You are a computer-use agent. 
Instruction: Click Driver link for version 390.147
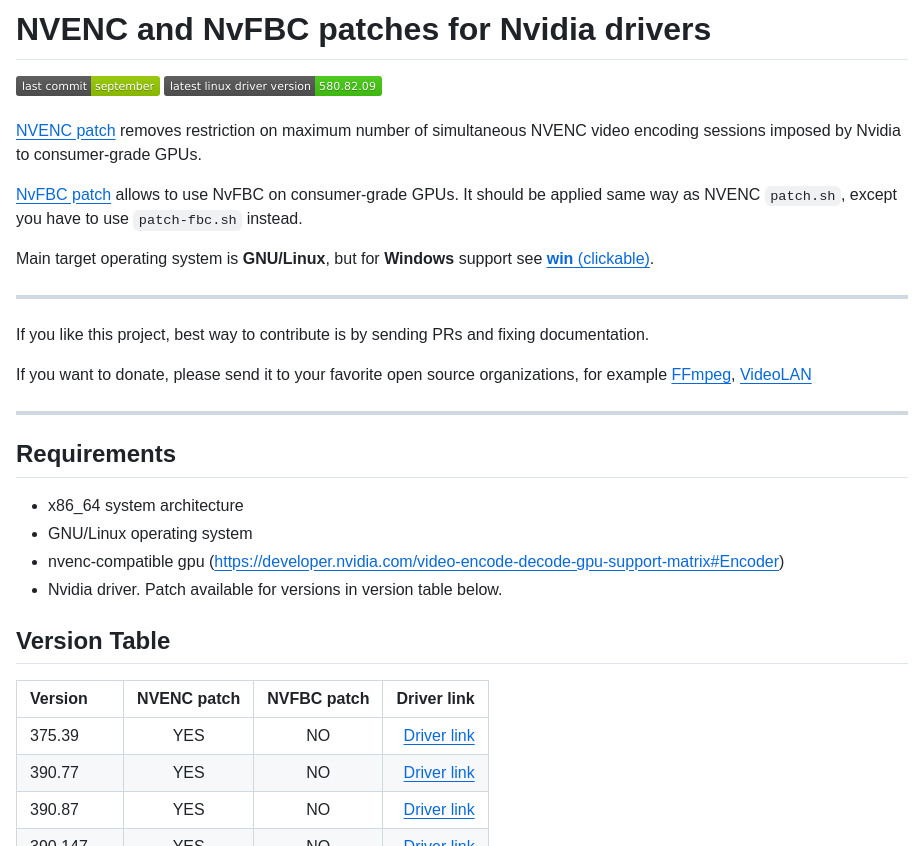point(439,842)
